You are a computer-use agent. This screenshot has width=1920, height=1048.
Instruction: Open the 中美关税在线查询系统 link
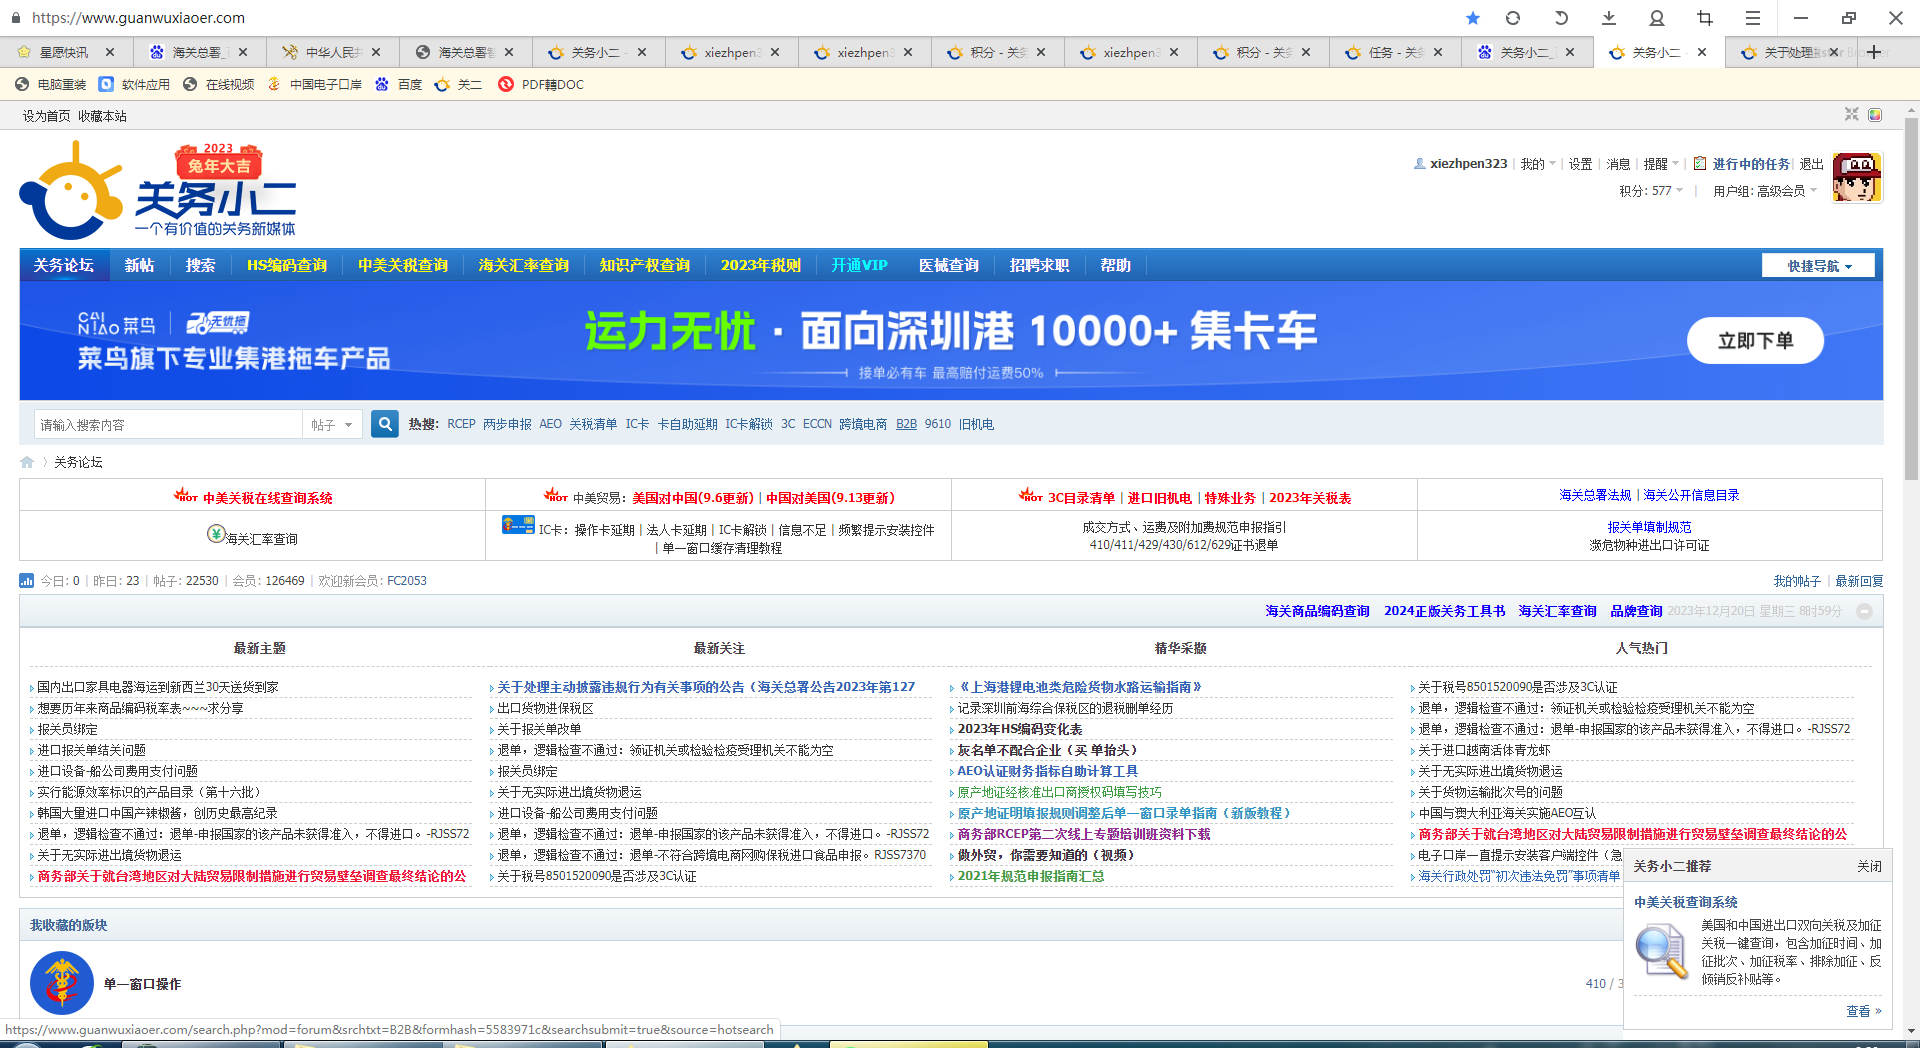268,498
